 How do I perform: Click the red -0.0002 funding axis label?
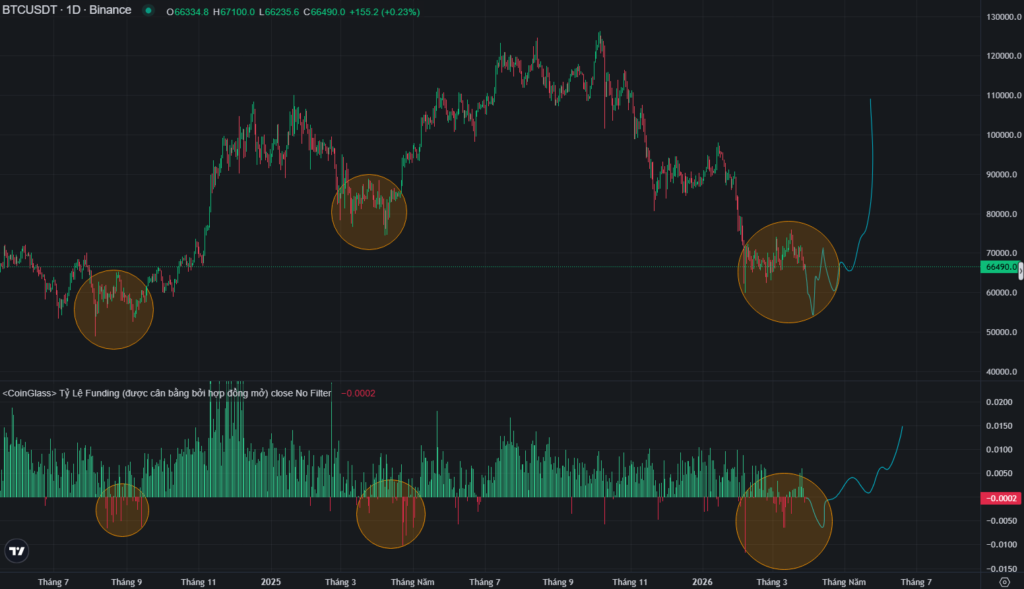click(x=999, y=498)
